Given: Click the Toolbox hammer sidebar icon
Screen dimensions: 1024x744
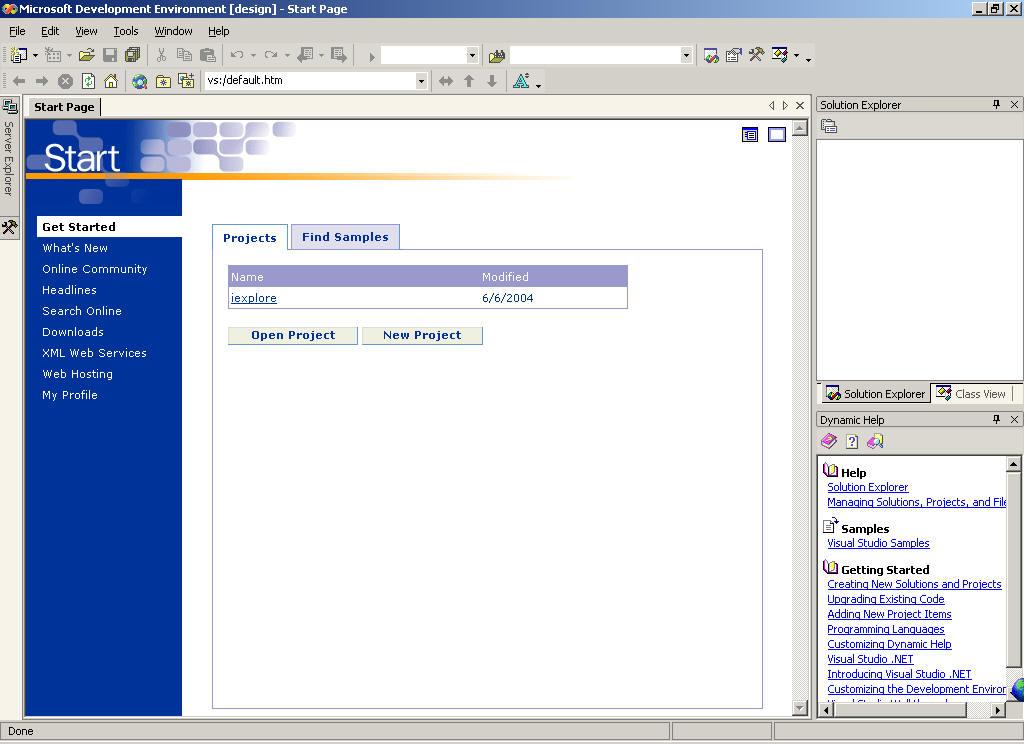Looking at the screenshot, I should coord(10,227).
